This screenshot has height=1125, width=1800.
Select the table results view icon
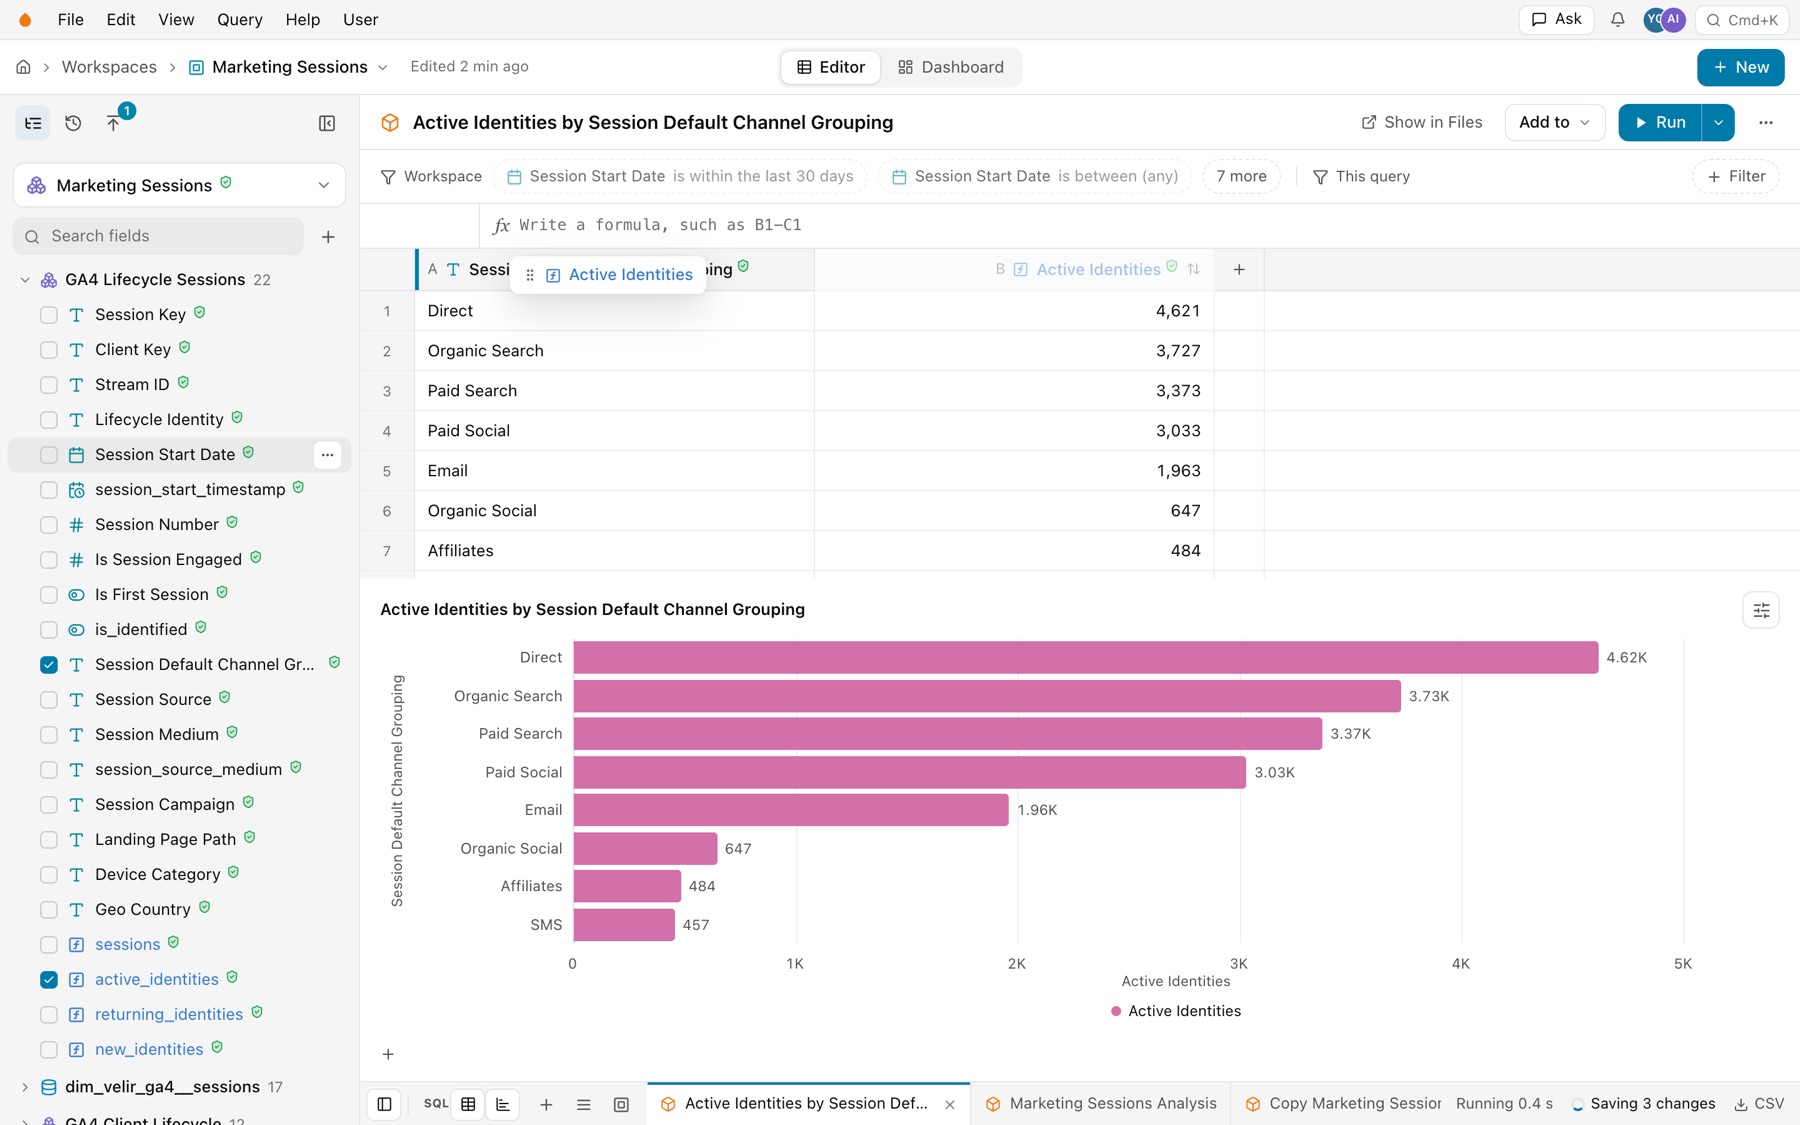pos(468,1104)
